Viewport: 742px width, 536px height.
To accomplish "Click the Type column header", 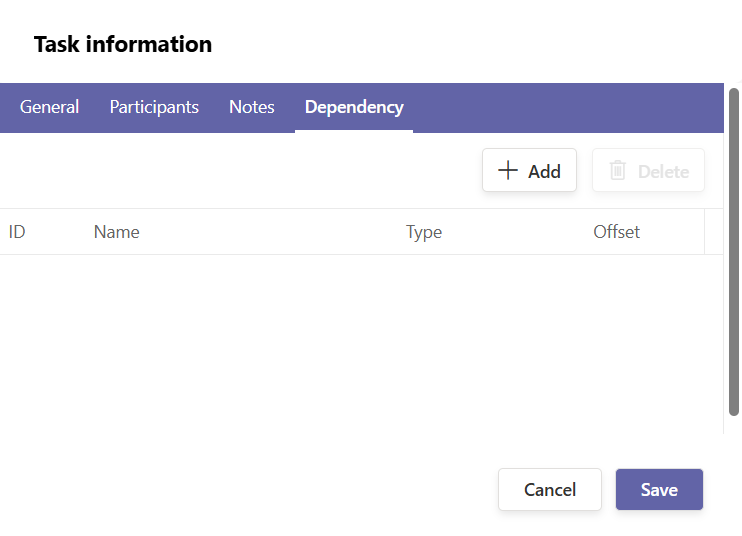I will coord(423,232).
